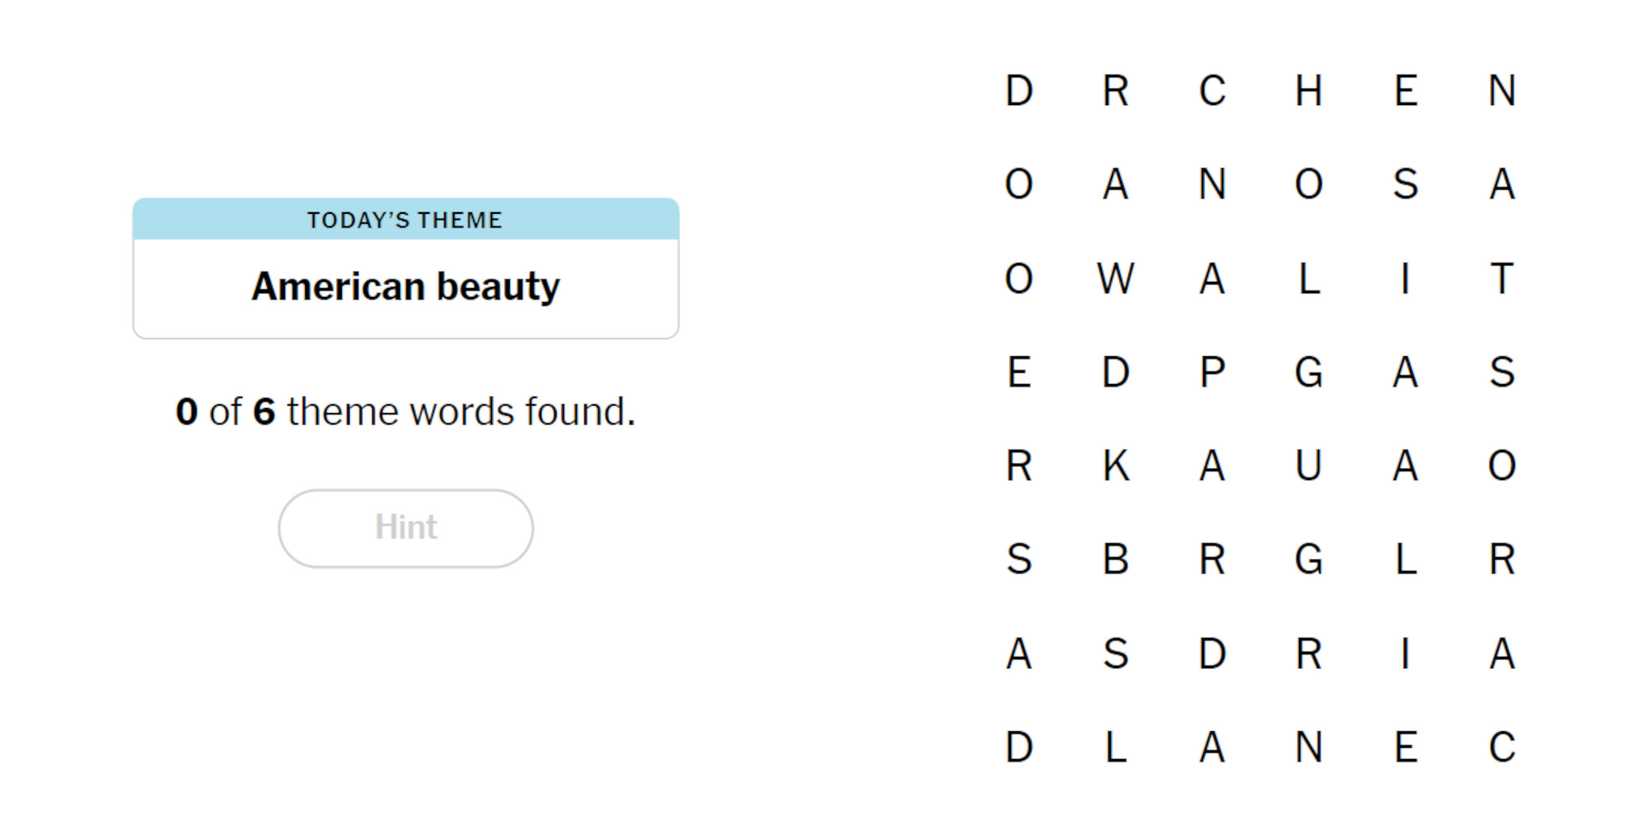Tap the letter W tile
The width and height of the screenshot is (1650, 825).
pyautogui.click(x=1115, y=279)
